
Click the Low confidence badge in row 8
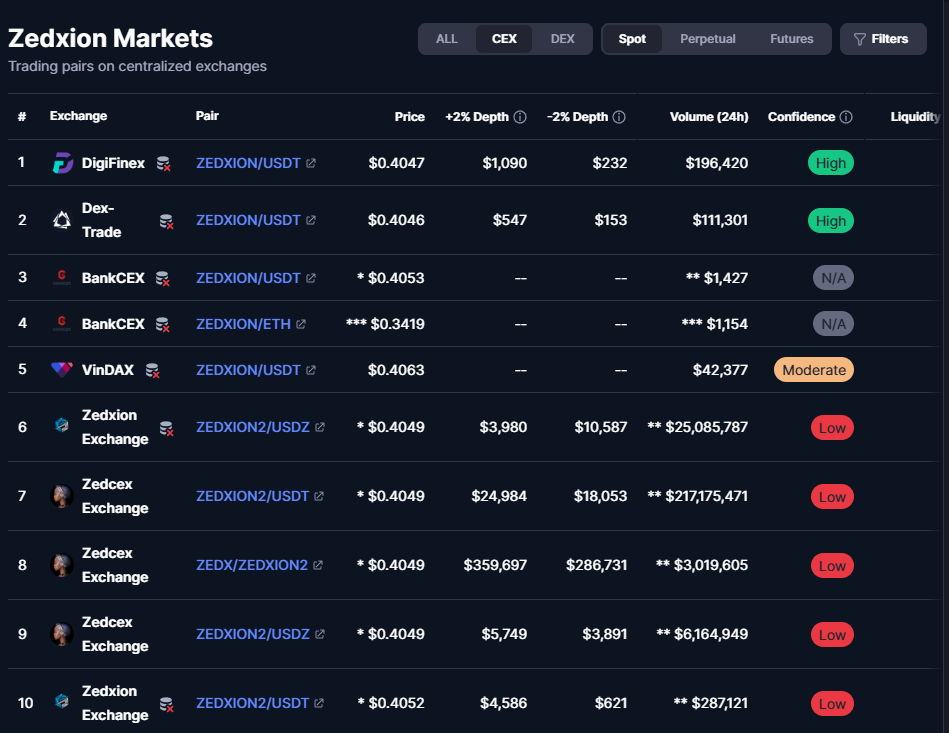(x=832, y=566)
